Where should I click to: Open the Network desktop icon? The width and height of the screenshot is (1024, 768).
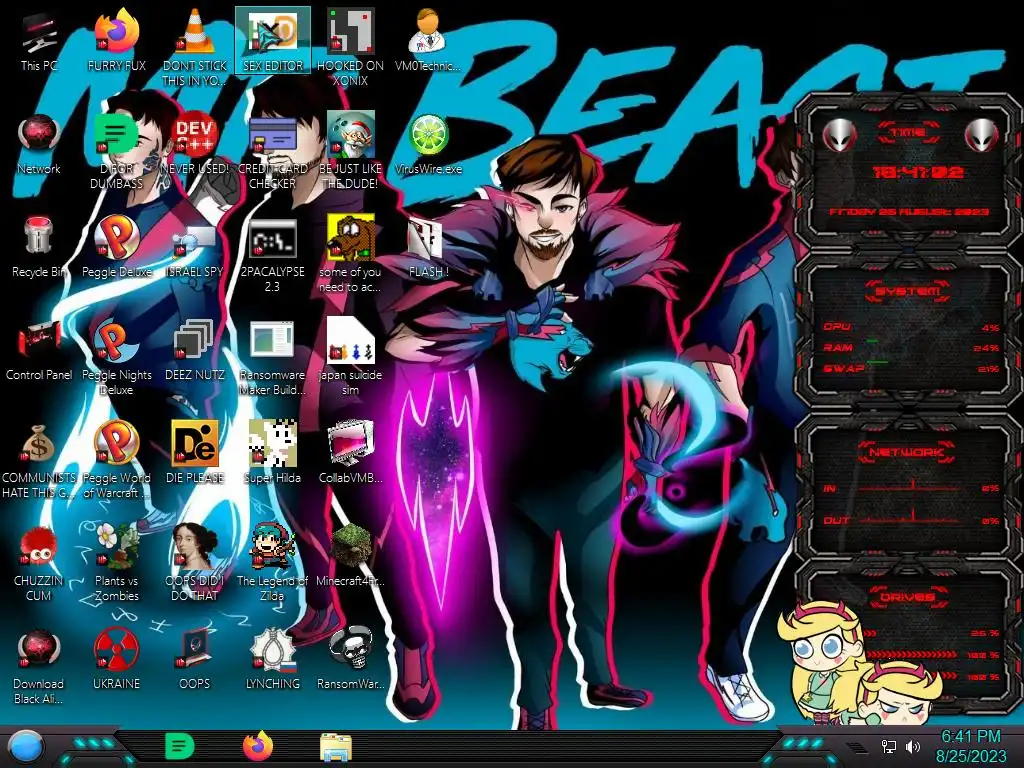coord(39,144)
